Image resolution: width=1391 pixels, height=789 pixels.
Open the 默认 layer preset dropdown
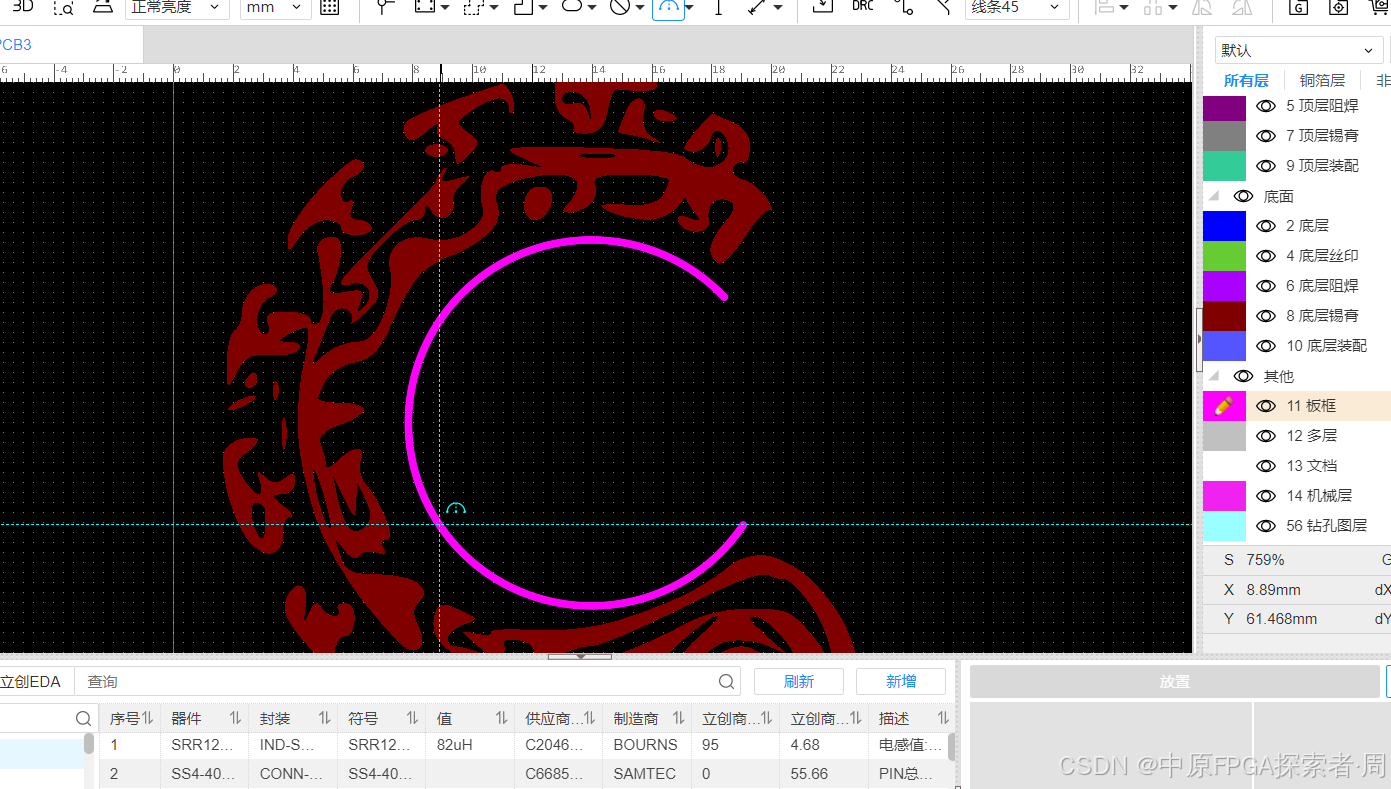tap(1299, 50)
